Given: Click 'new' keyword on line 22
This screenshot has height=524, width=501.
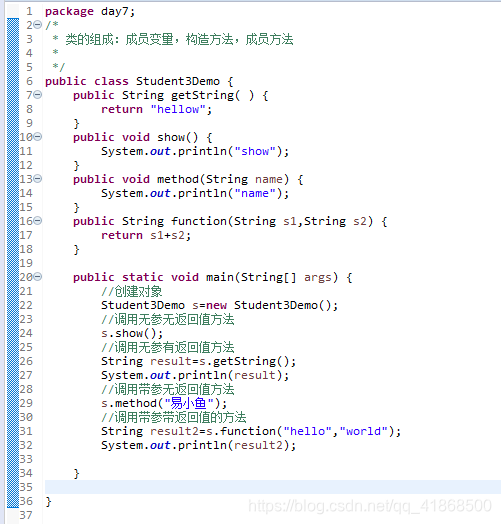Looking at the screenshot, I should point(217,305).
